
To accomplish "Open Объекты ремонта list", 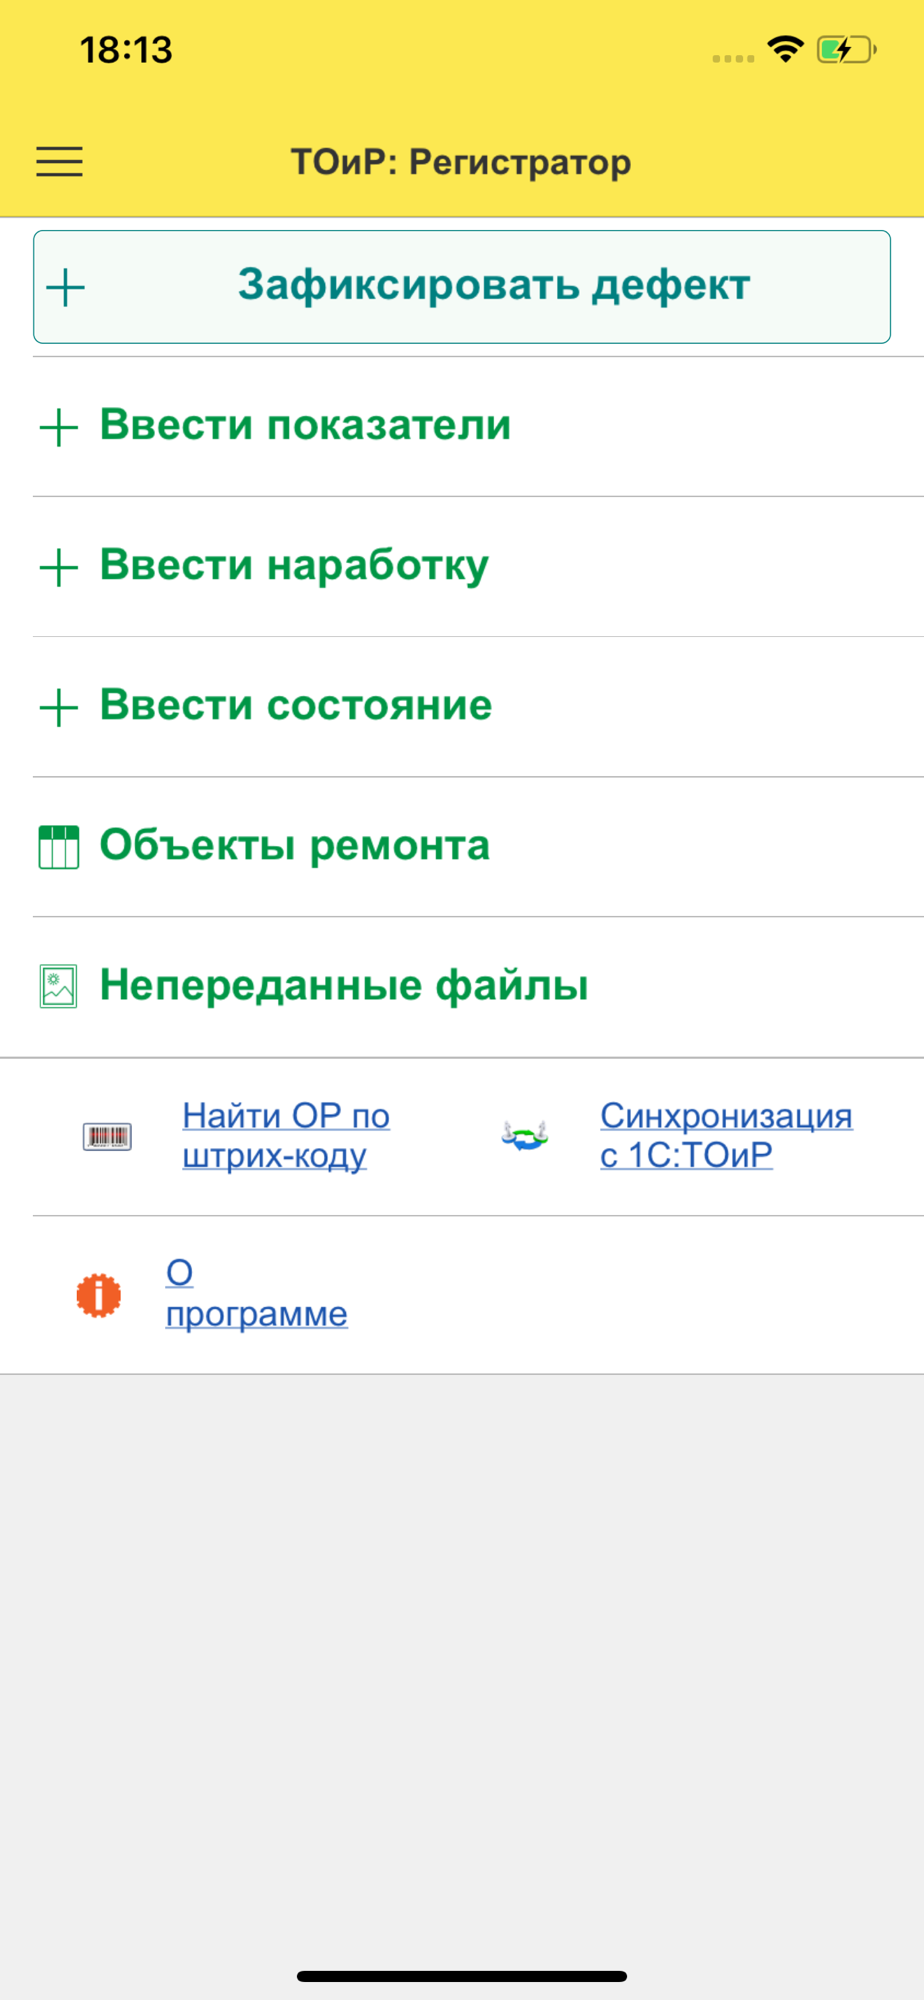I will [478, 846].
